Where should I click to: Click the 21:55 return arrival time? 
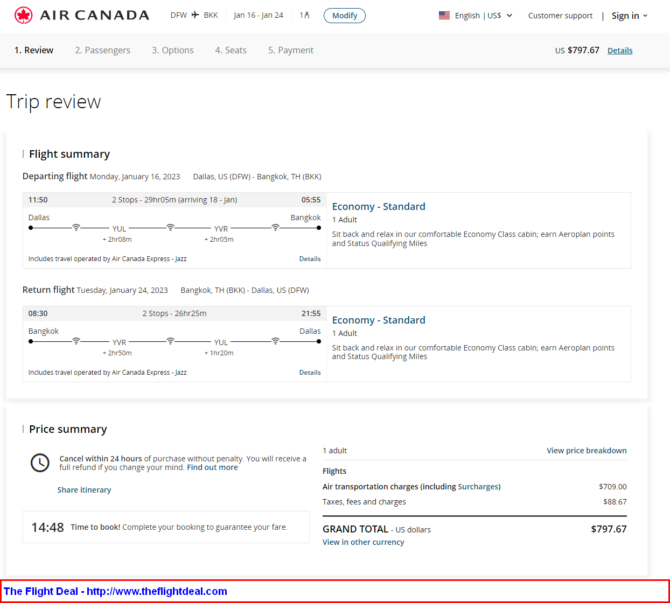[311, 313]
